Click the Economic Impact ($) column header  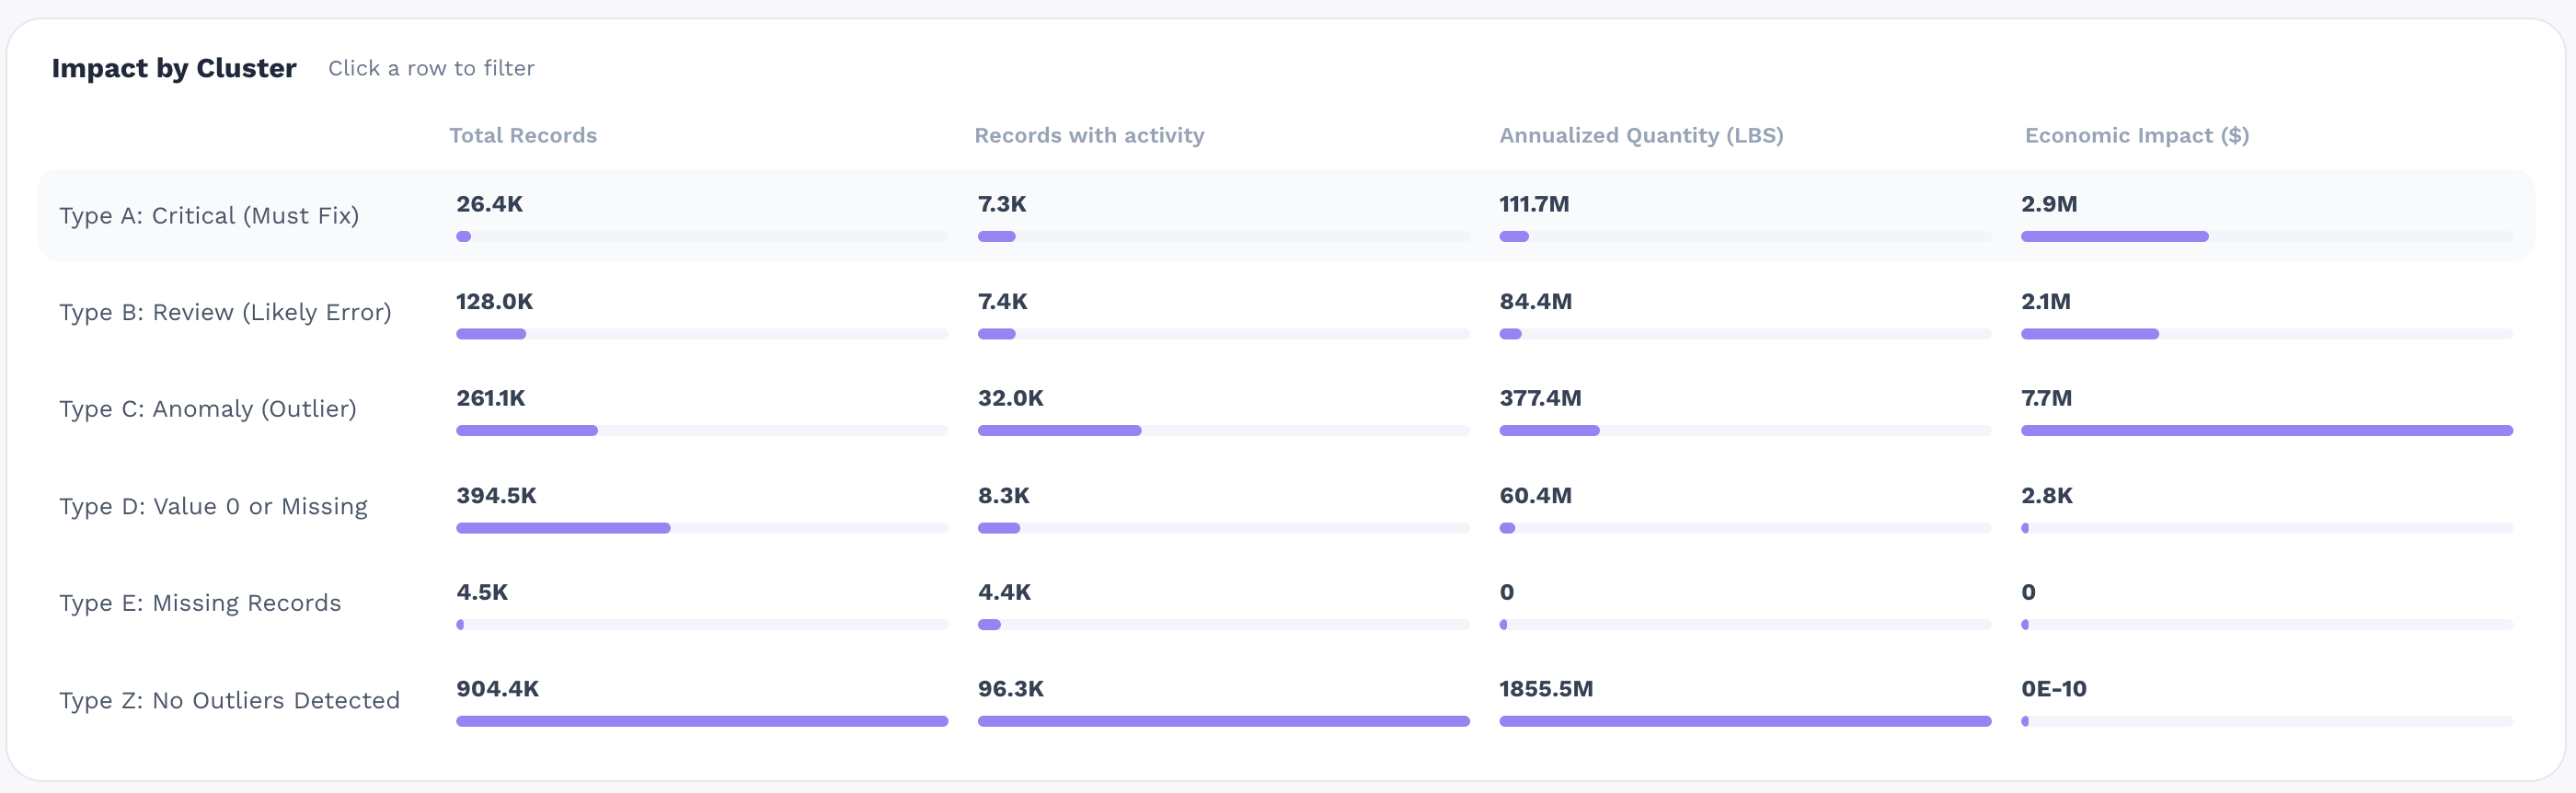(2136, 136)
